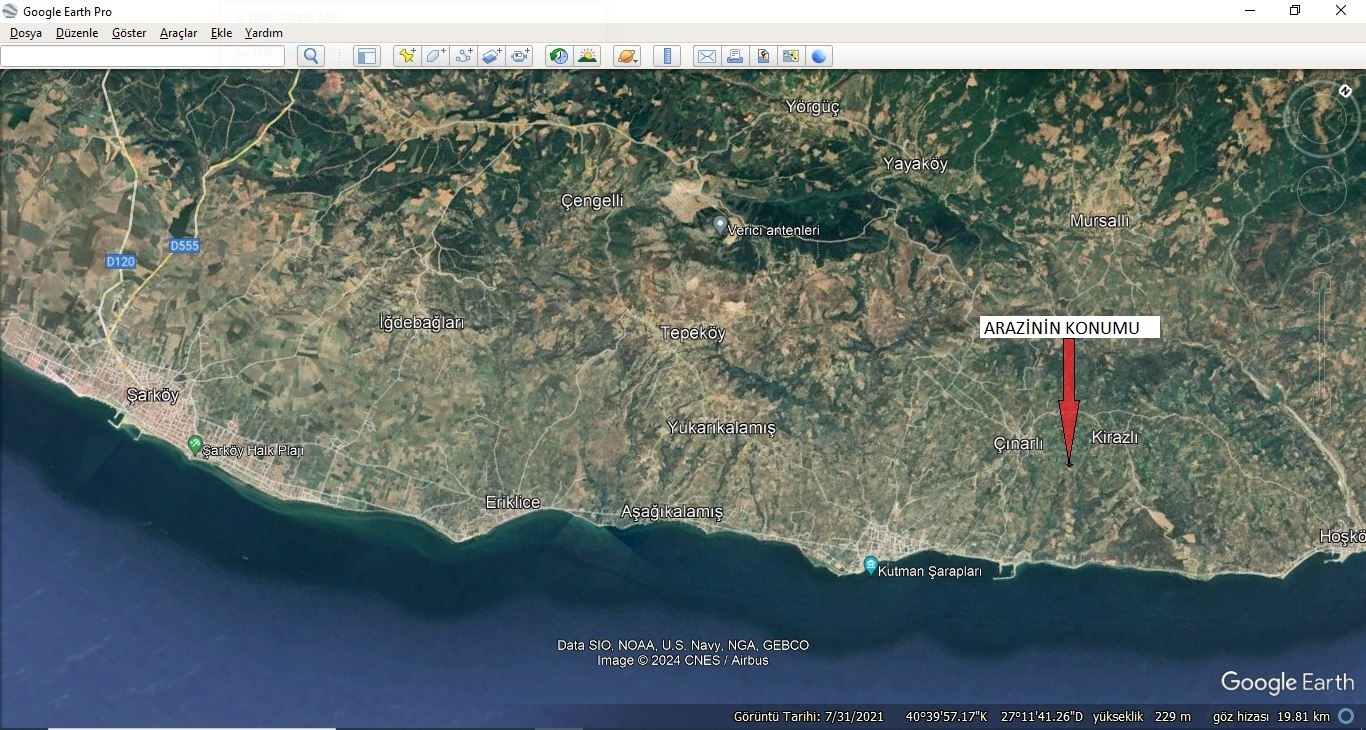Toggle historical imagery with the clock icon

click(559, 56)
